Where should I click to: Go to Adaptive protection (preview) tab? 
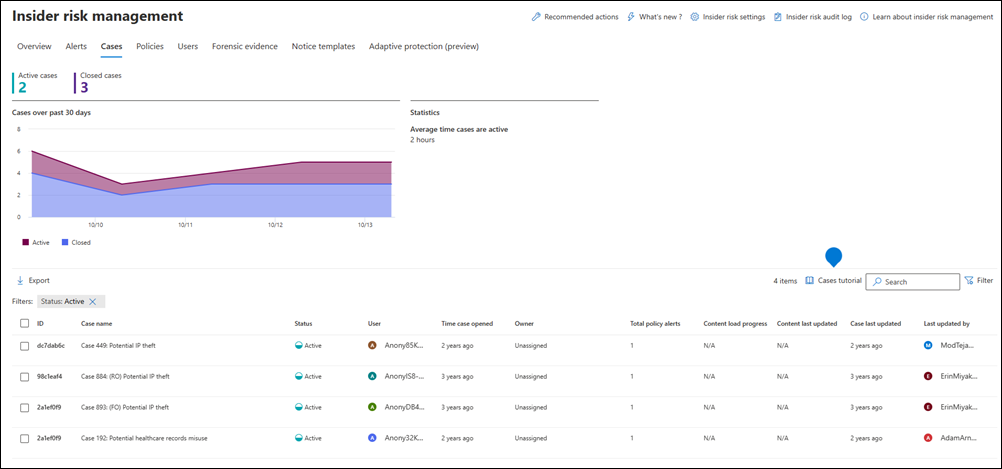click(423, 46)
